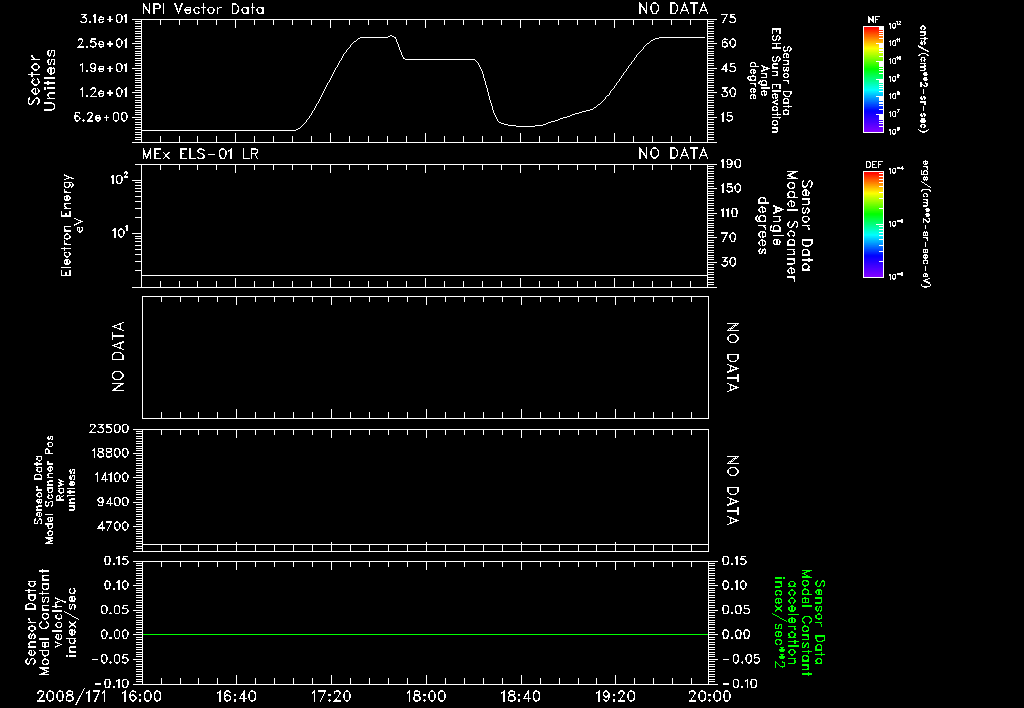The image size is (1024, 708).
Task: Click the 'Sector Unitless' axis label
Action: [x=42, y=80]
